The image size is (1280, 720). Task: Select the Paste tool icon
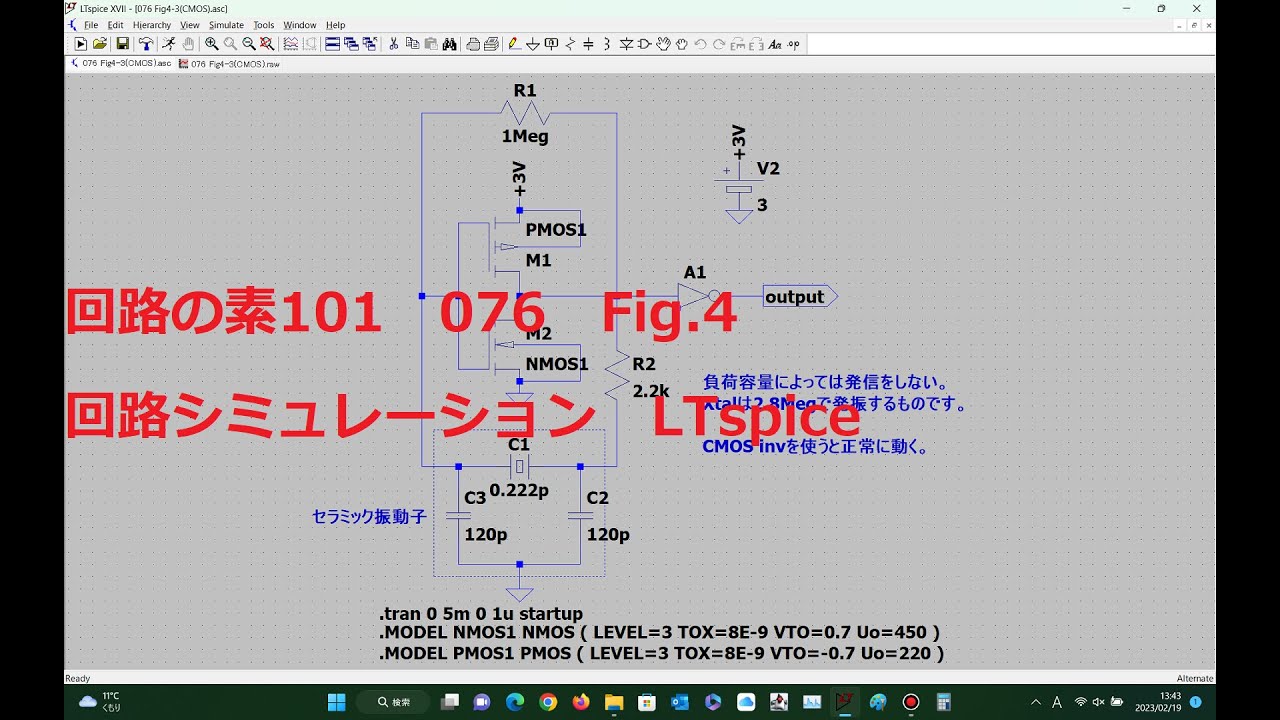point(430,44)
